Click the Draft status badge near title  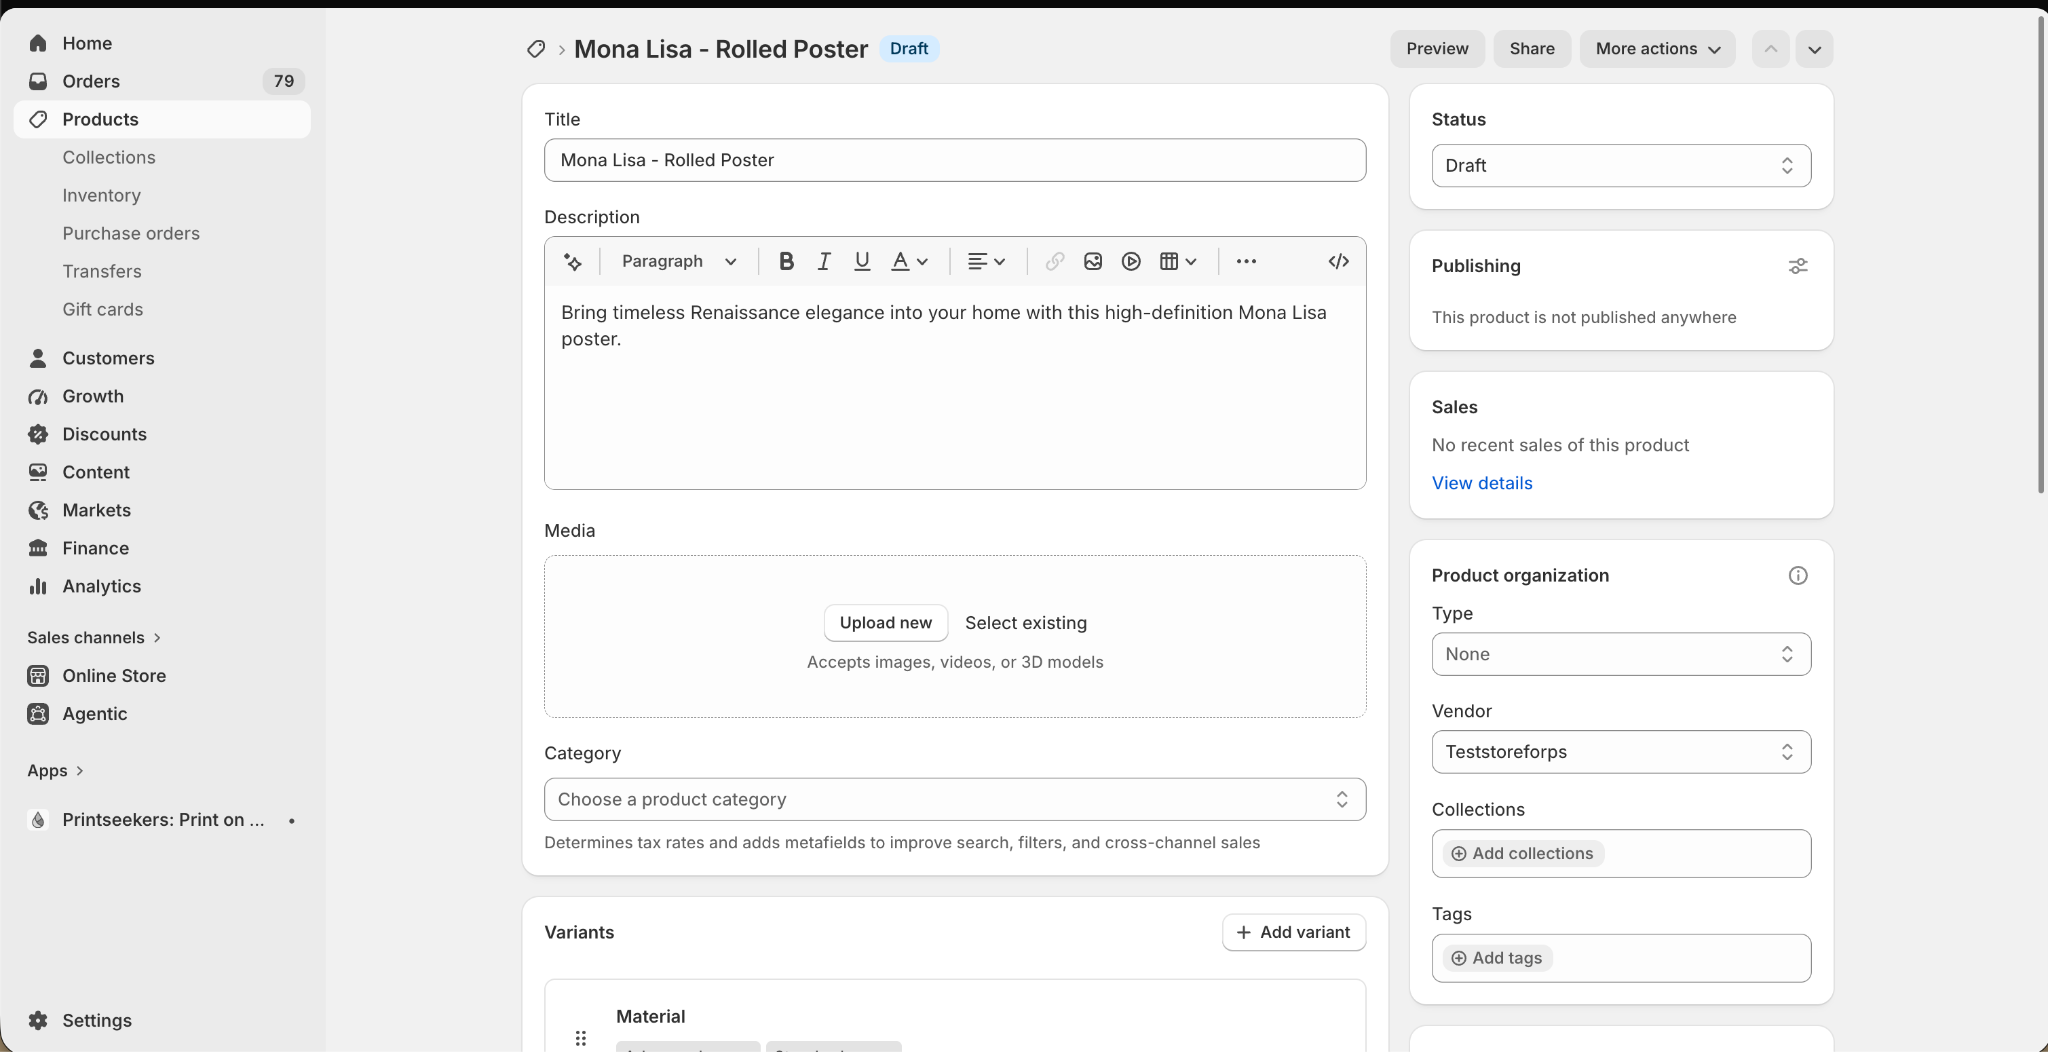(x=909, y=49)
